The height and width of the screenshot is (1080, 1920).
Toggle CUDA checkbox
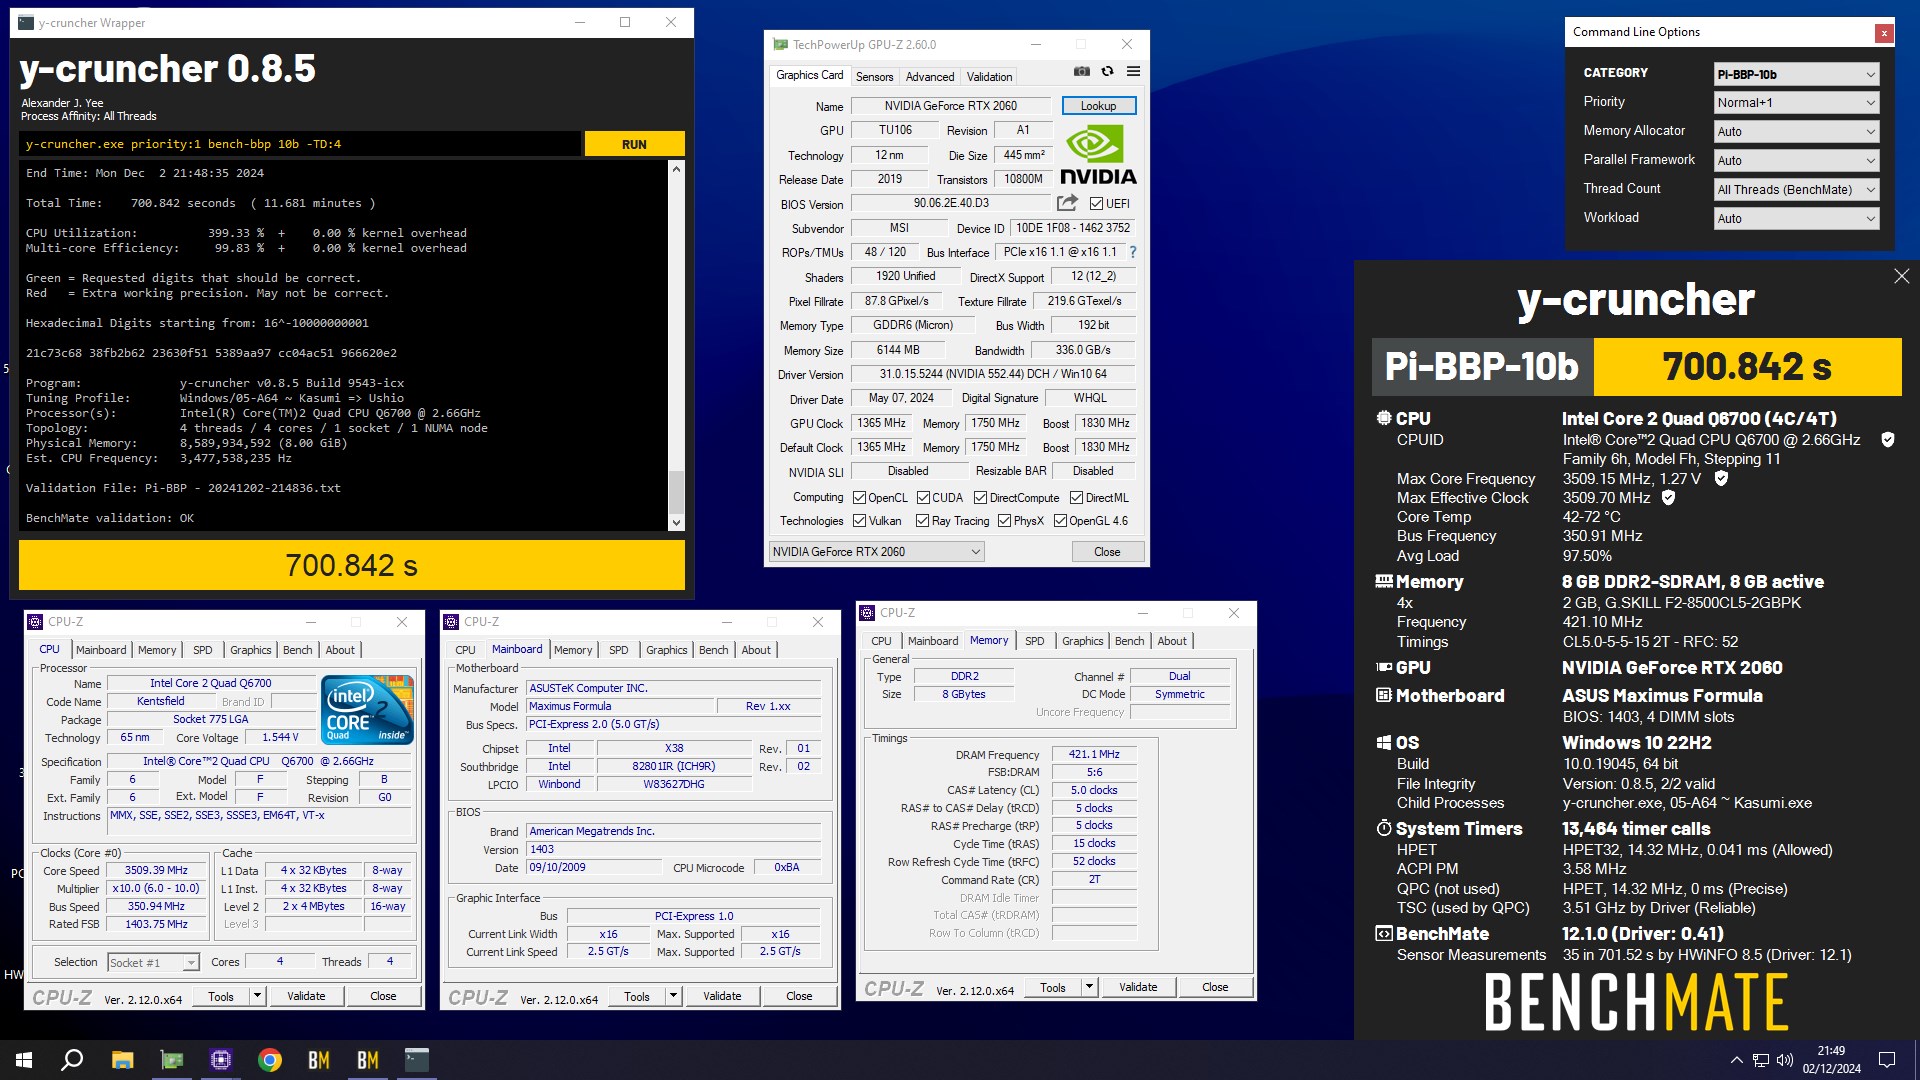[924, 498]
